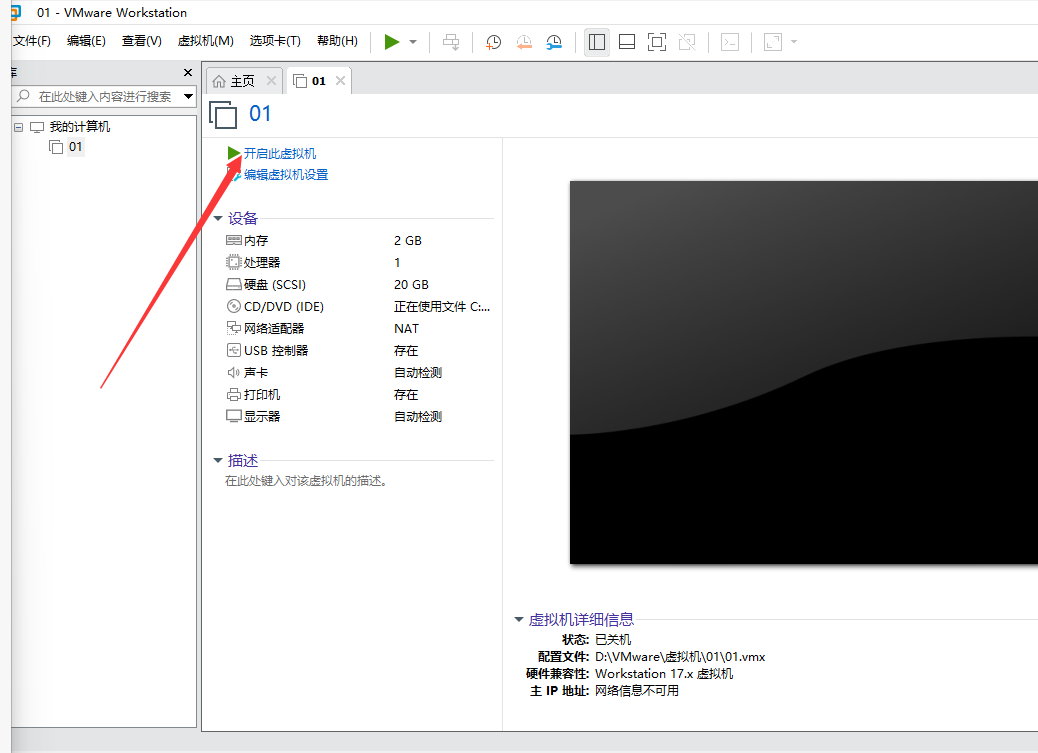This screenshot has width=1038, height=753.
Task: Collapse the 设备 section
Action: (218, 219)
